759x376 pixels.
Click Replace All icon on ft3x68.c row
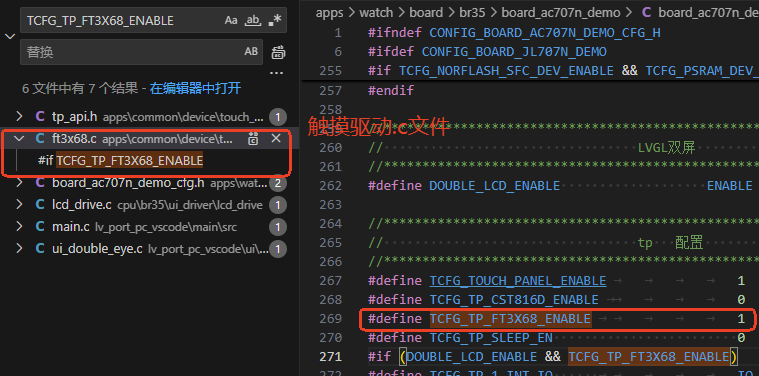[253, 139]
